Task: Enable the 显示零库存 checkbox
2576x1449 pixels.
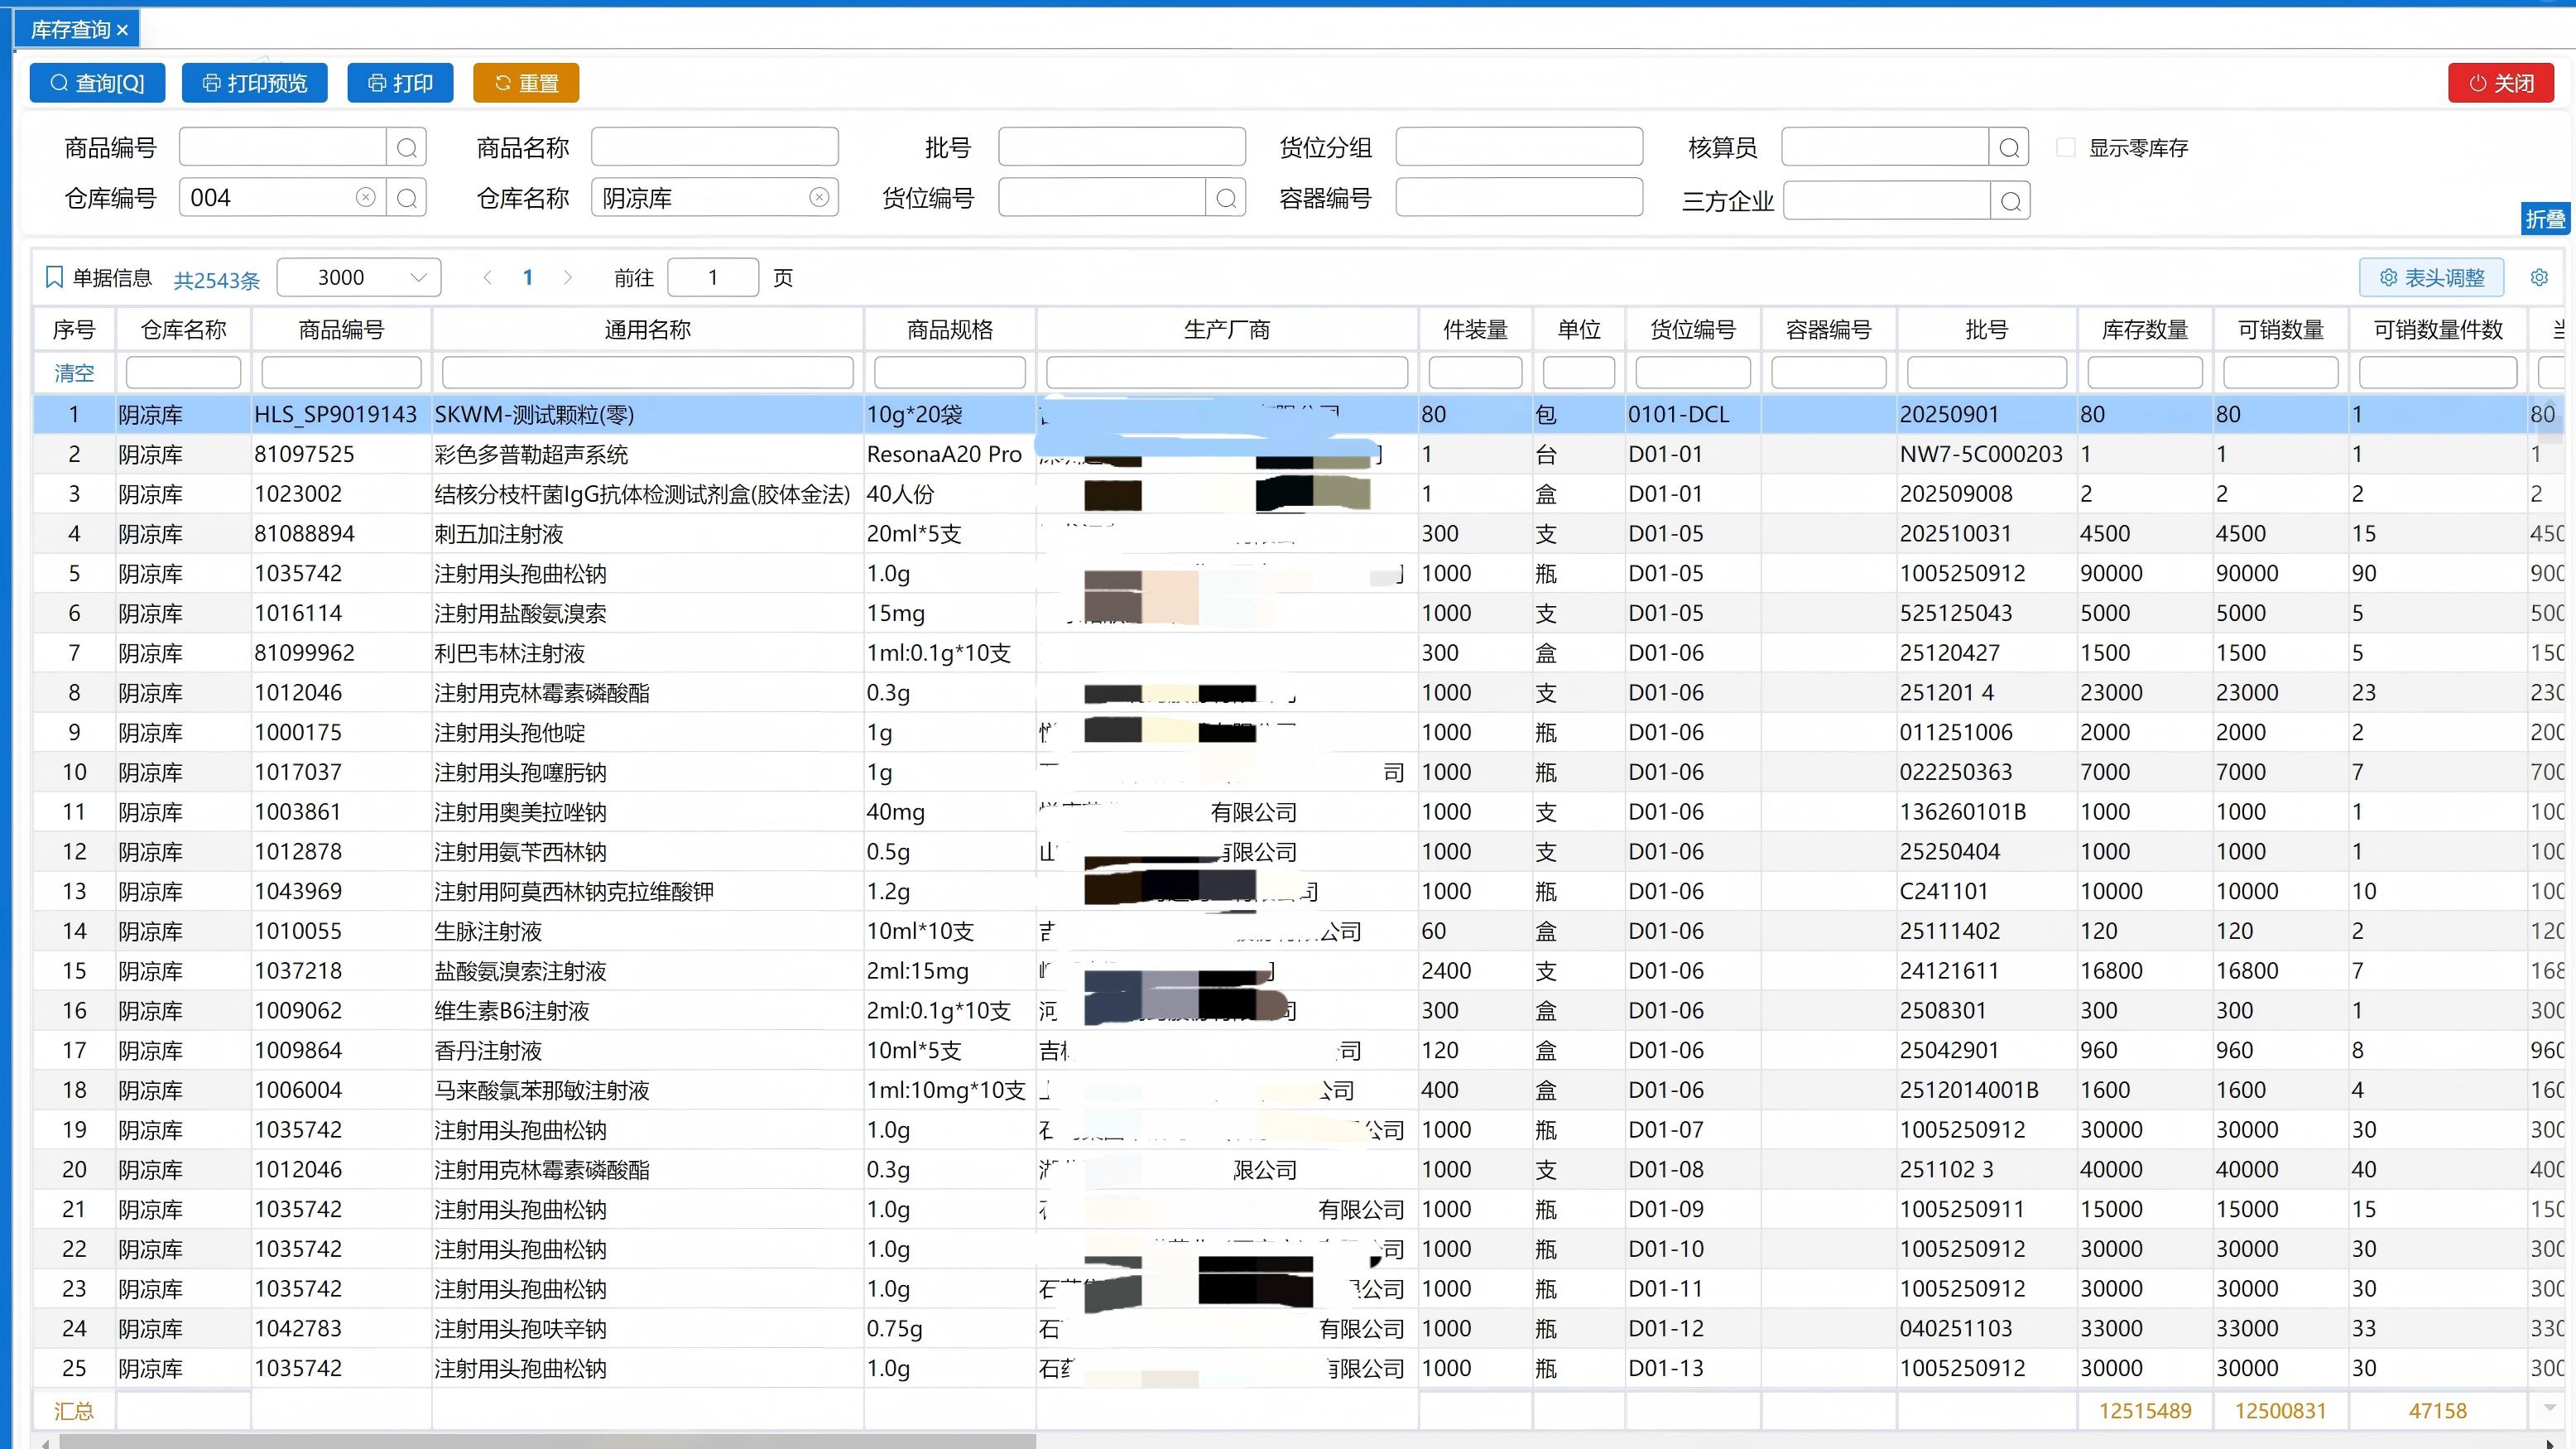Action: click(x=2066, y=147)
